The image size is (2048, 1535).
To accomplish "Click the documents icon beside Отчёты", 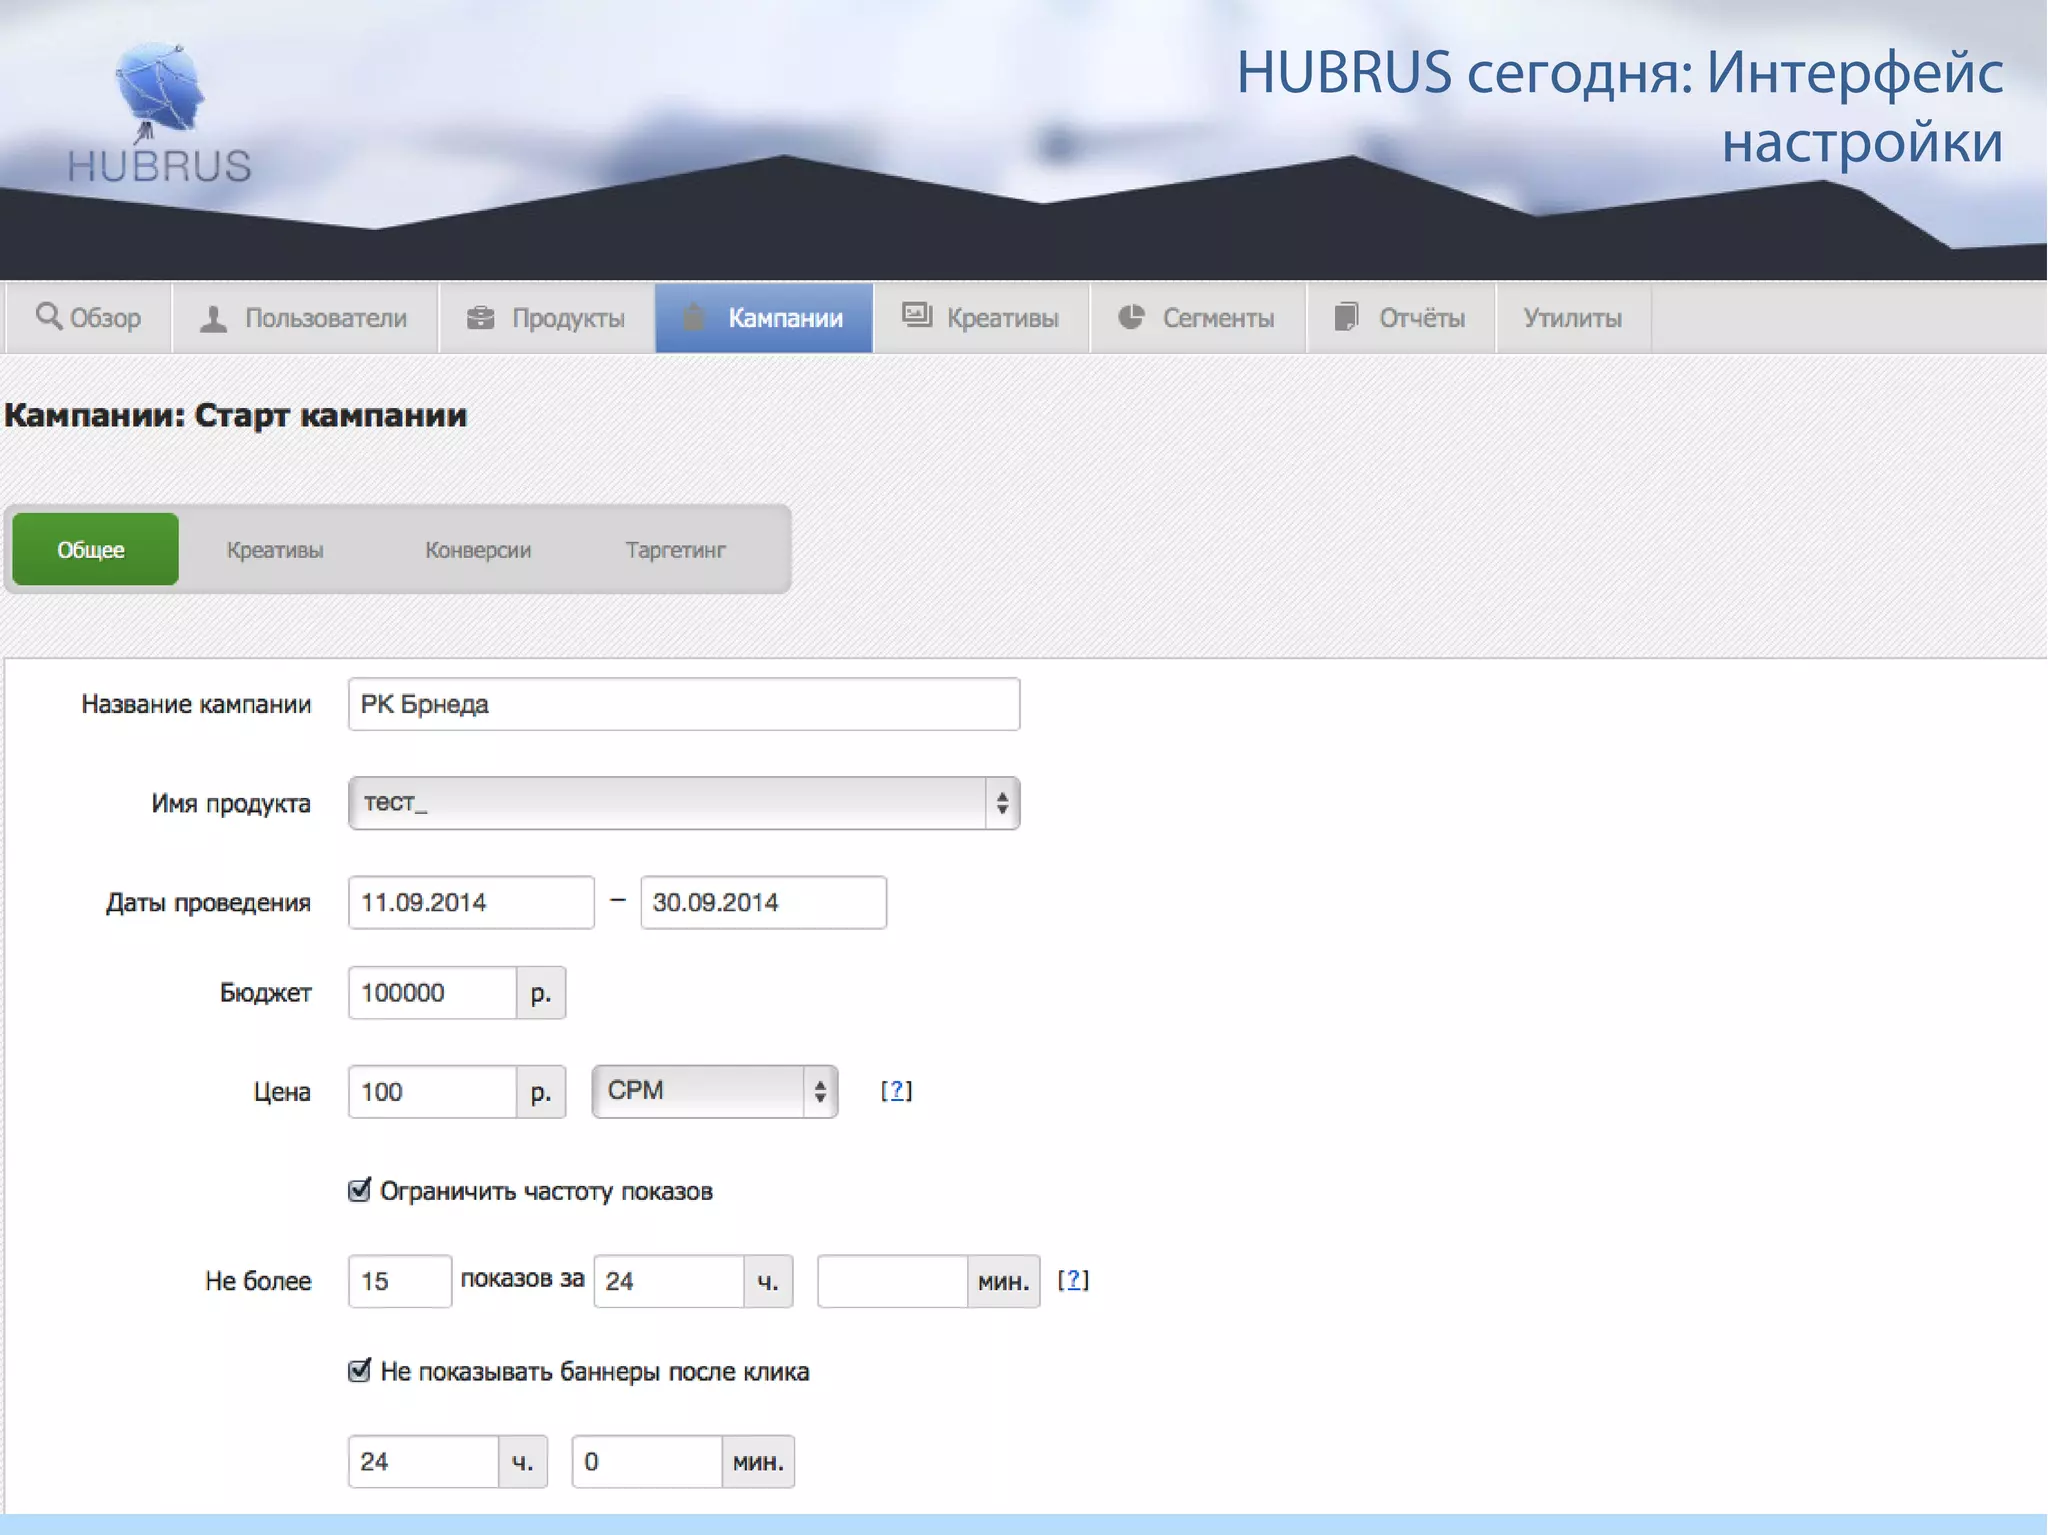I will (x=1347, y=317).
